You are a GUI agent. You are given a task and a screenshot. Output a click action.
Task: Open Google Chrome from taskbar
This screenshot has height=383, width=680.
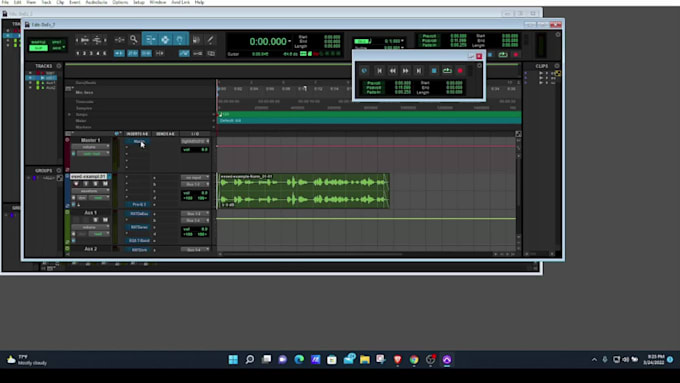pyautogui.click(x=414, y=360)
